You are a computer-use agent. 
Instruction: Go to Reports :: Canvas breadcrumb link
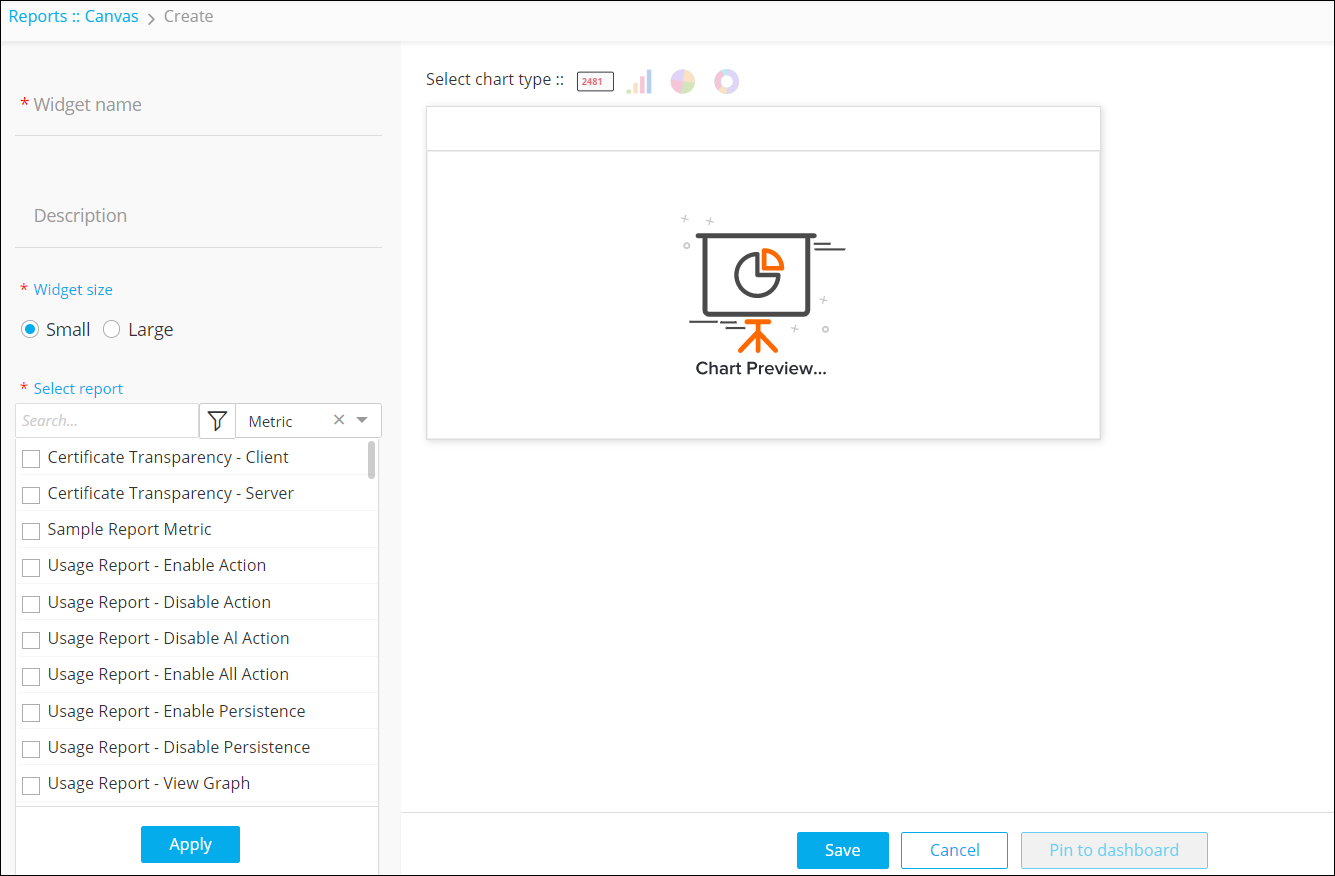point(74,16)
